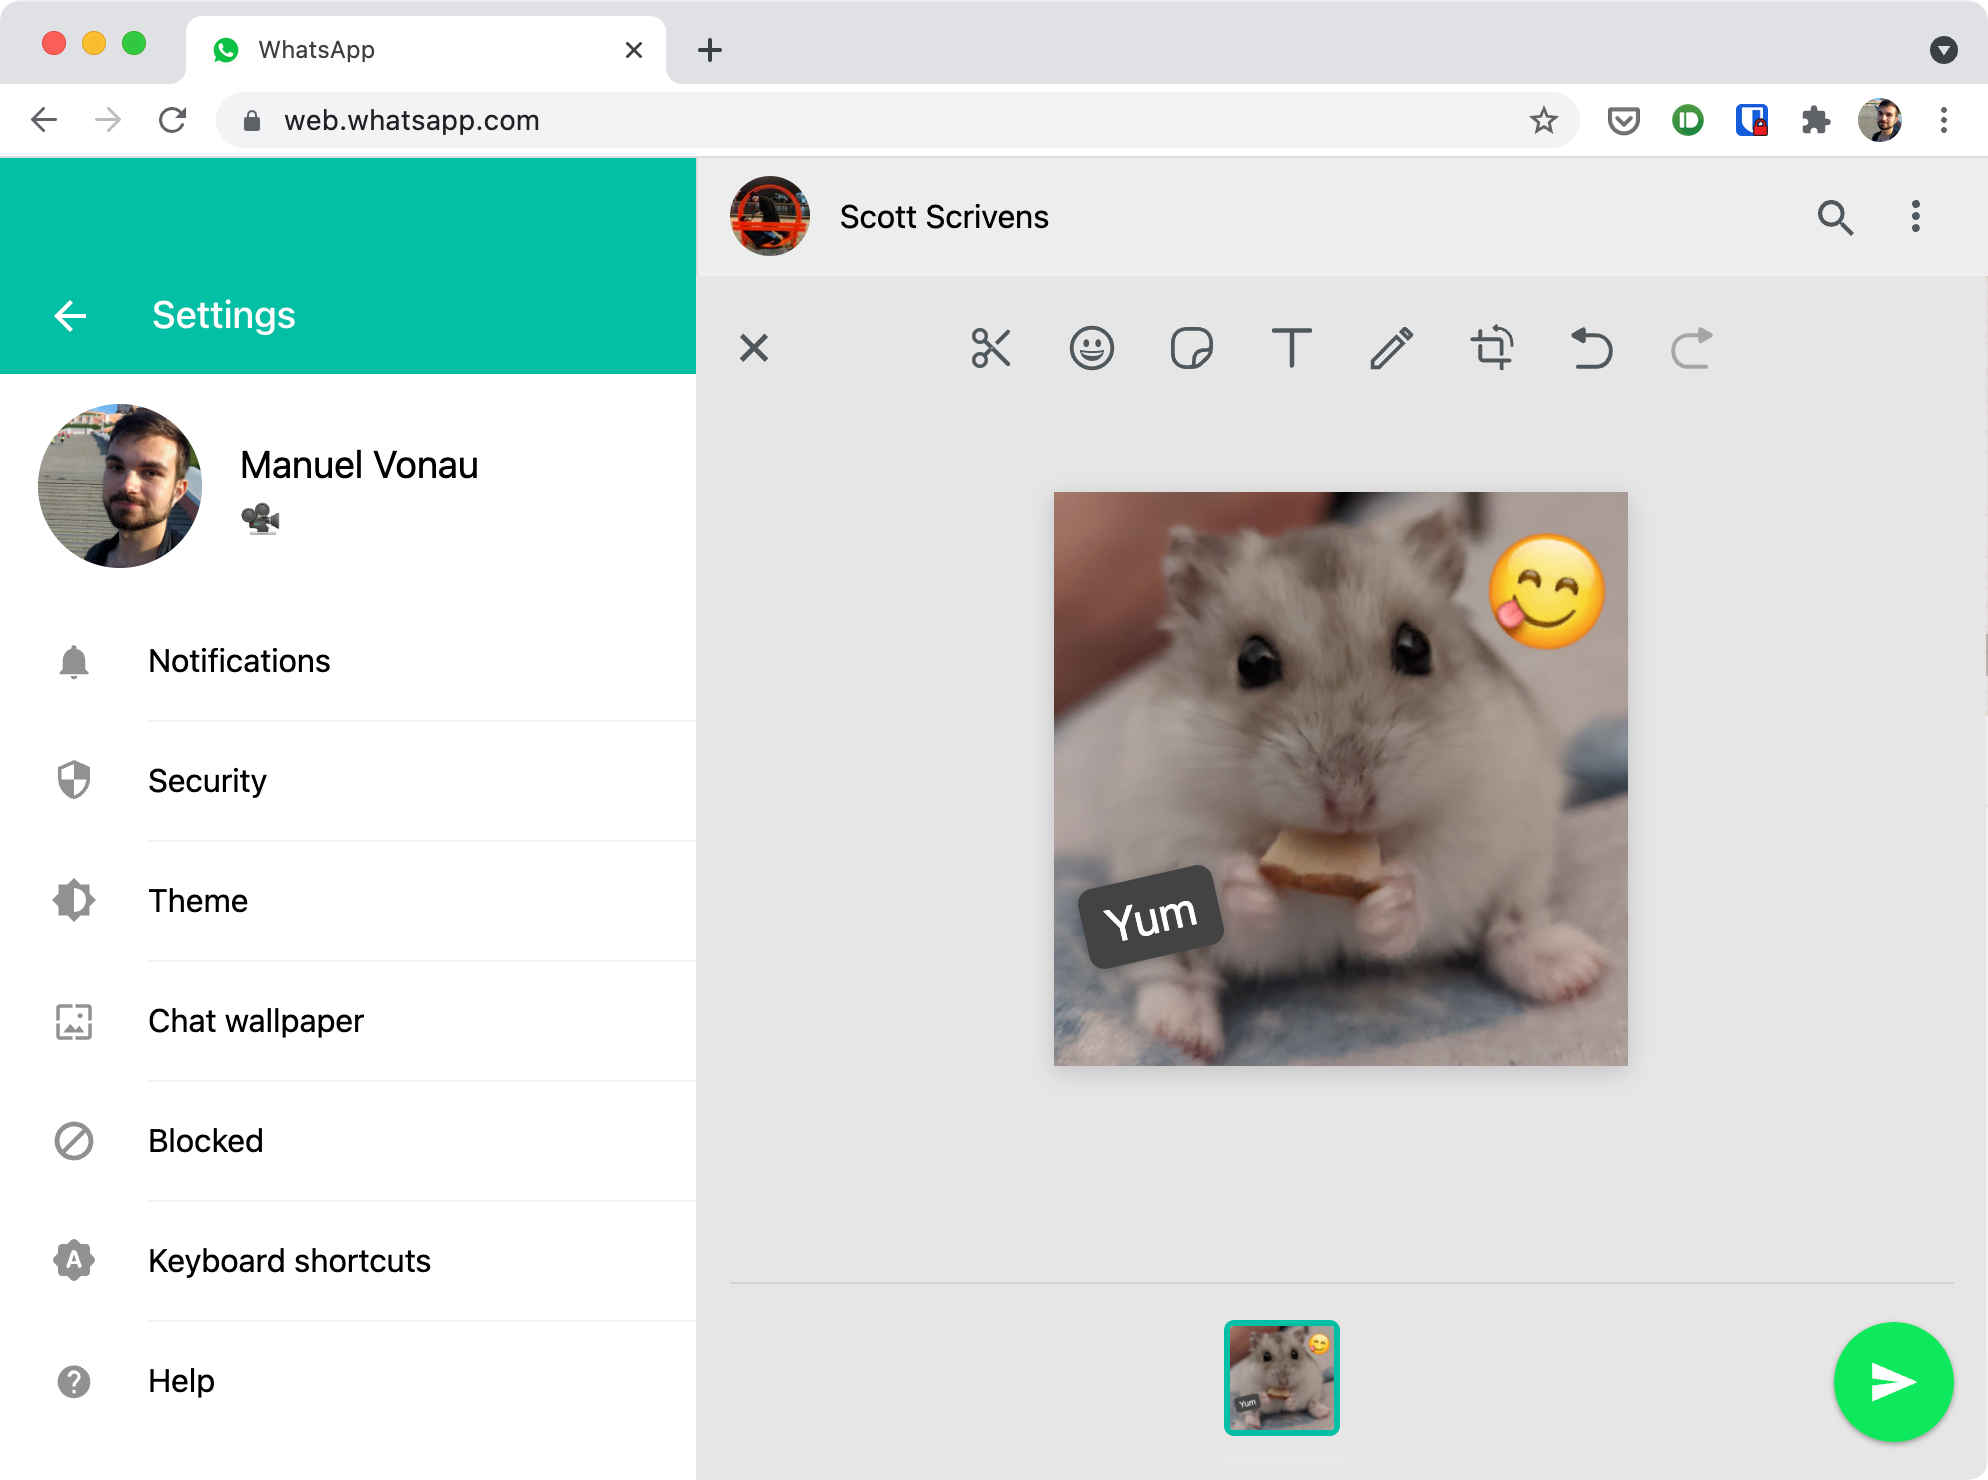Open the crop and rotate tool
The image size is (1988, 1480).
[1492, 348]
